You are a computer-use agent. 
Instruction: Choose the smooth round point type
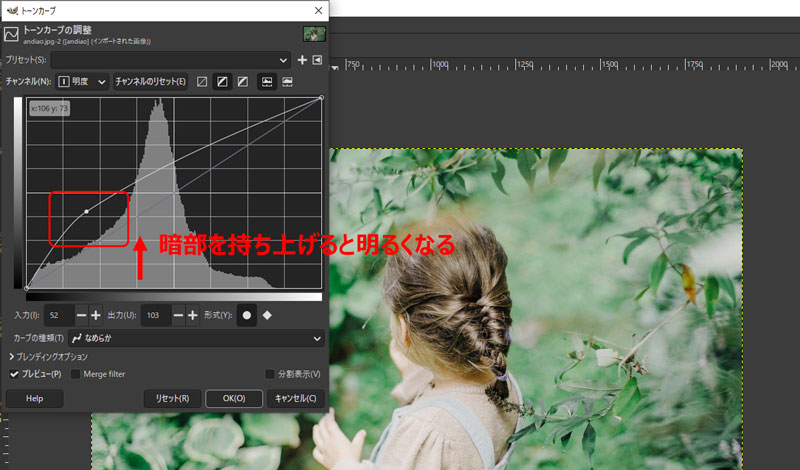coord(247,315)
